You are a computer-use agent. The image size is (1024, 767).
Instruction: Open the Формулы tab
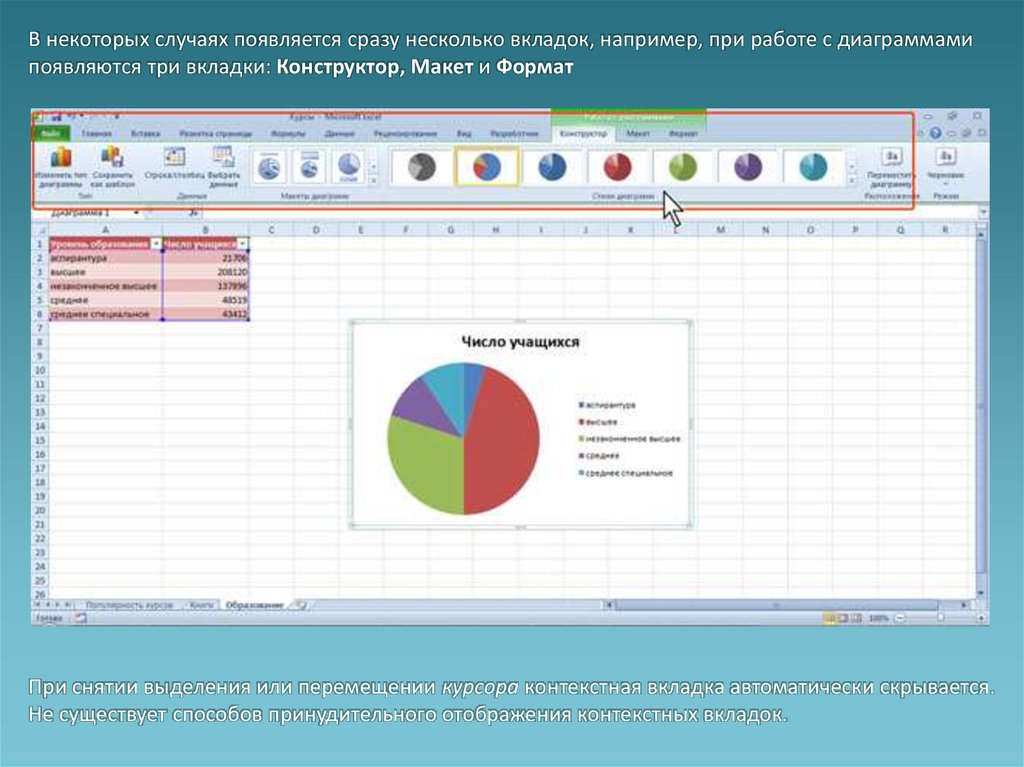point(288,133)
